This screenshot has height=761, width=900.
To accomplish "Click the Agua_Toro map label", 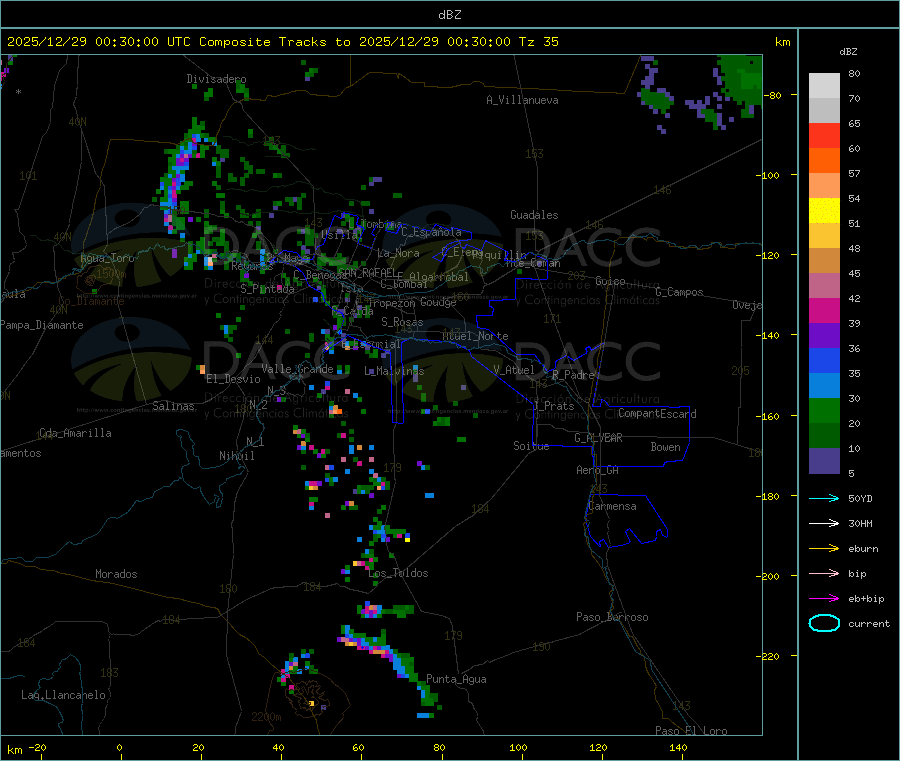I will tap(107, 258).
